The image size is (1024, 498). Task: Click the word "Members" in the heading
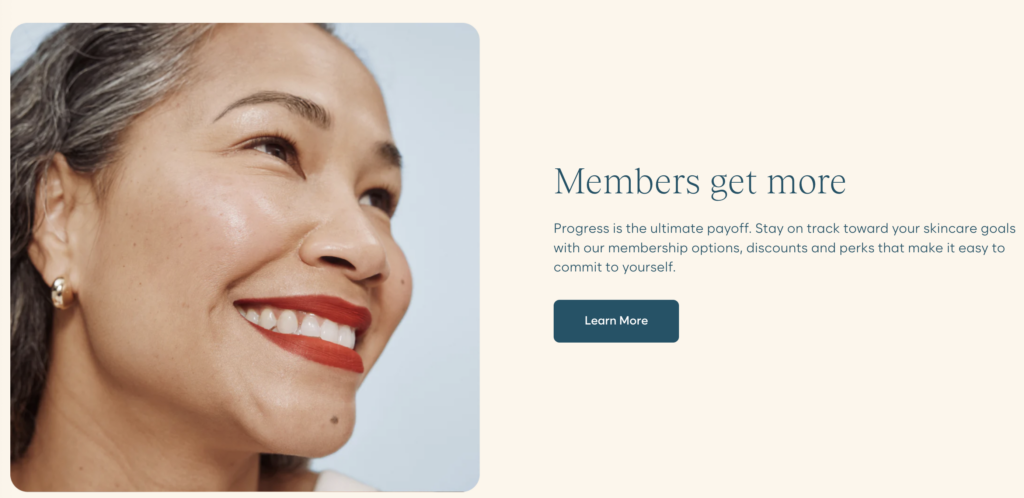(x=628, y=181)
